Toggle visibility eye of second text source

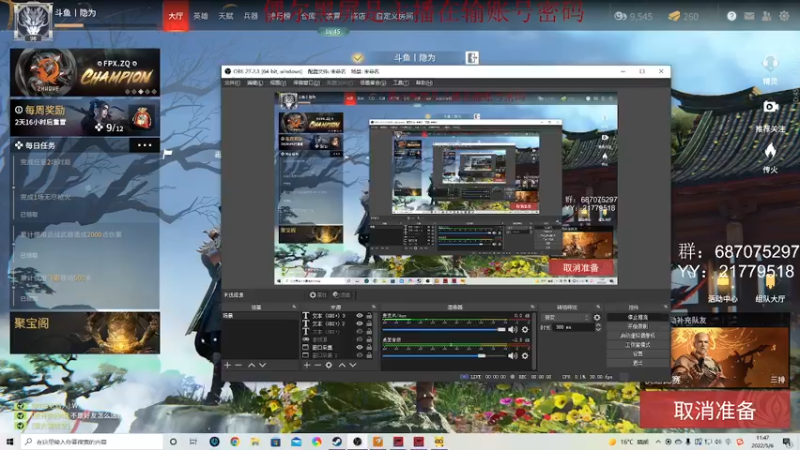[x=360, y=323]
